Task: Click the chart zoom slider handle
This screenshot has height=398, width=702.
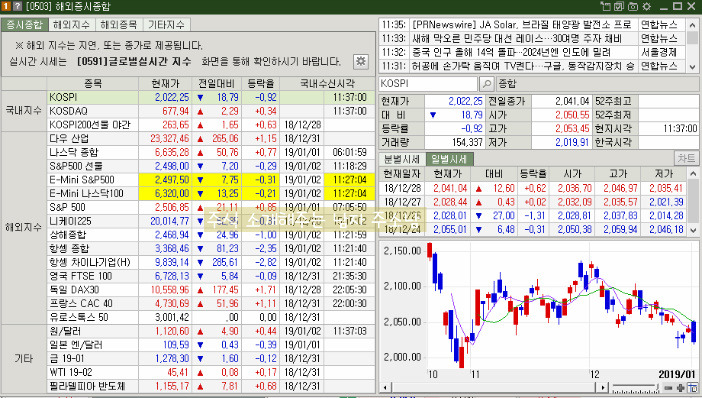Action: point(658,388)
